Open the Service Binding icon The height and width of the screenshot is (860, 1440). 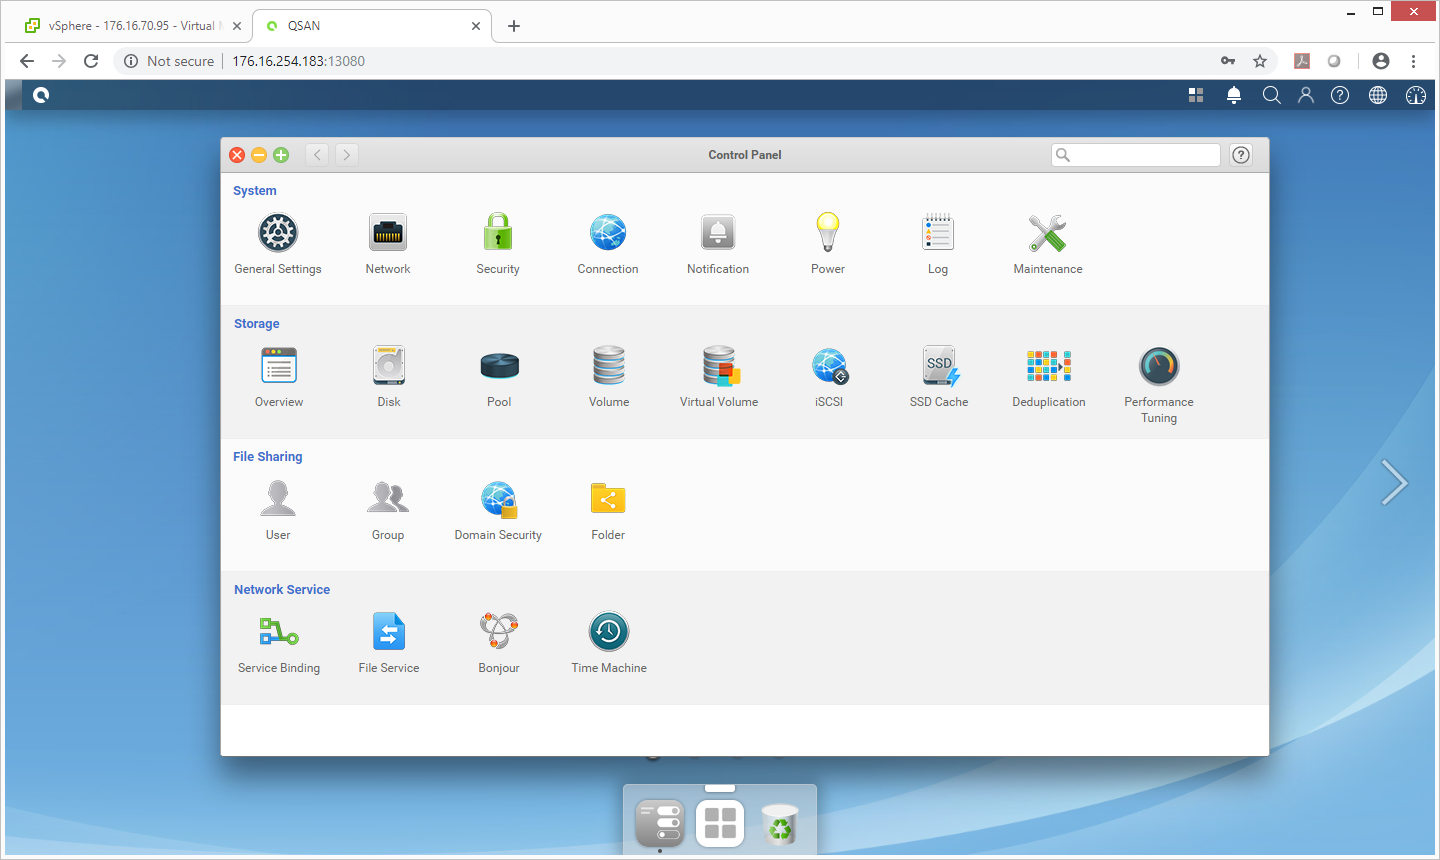279,632
